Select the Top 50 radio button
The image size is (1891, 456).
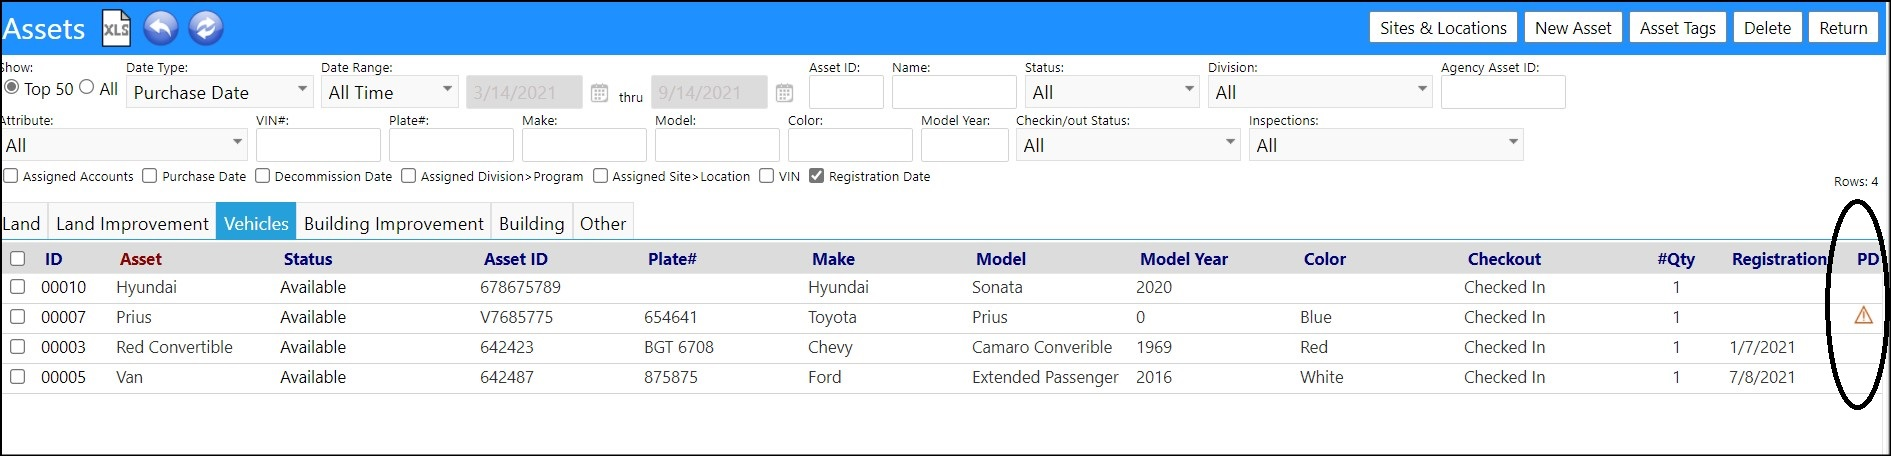click(x=12, y=88)
